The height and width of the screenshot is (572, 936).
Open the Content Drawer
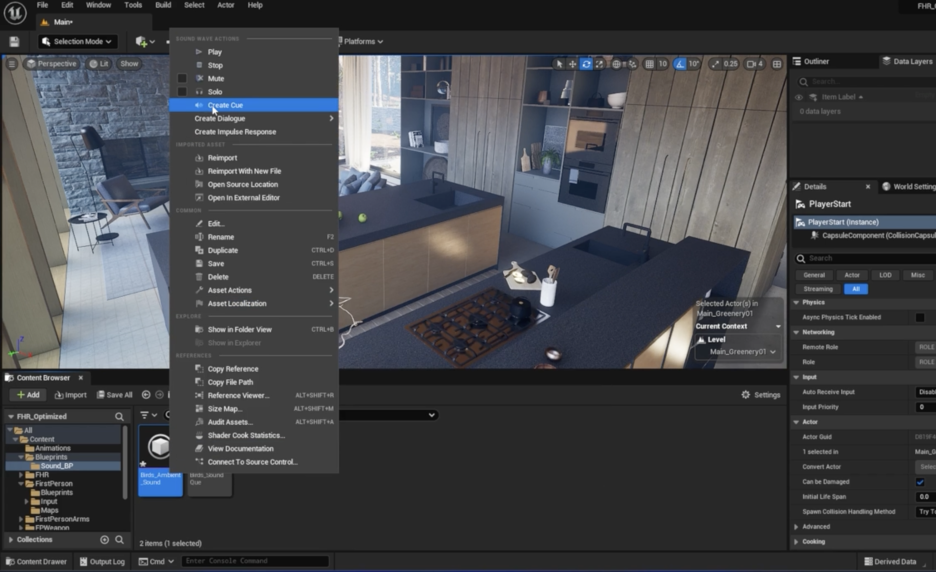coord(36,561)
